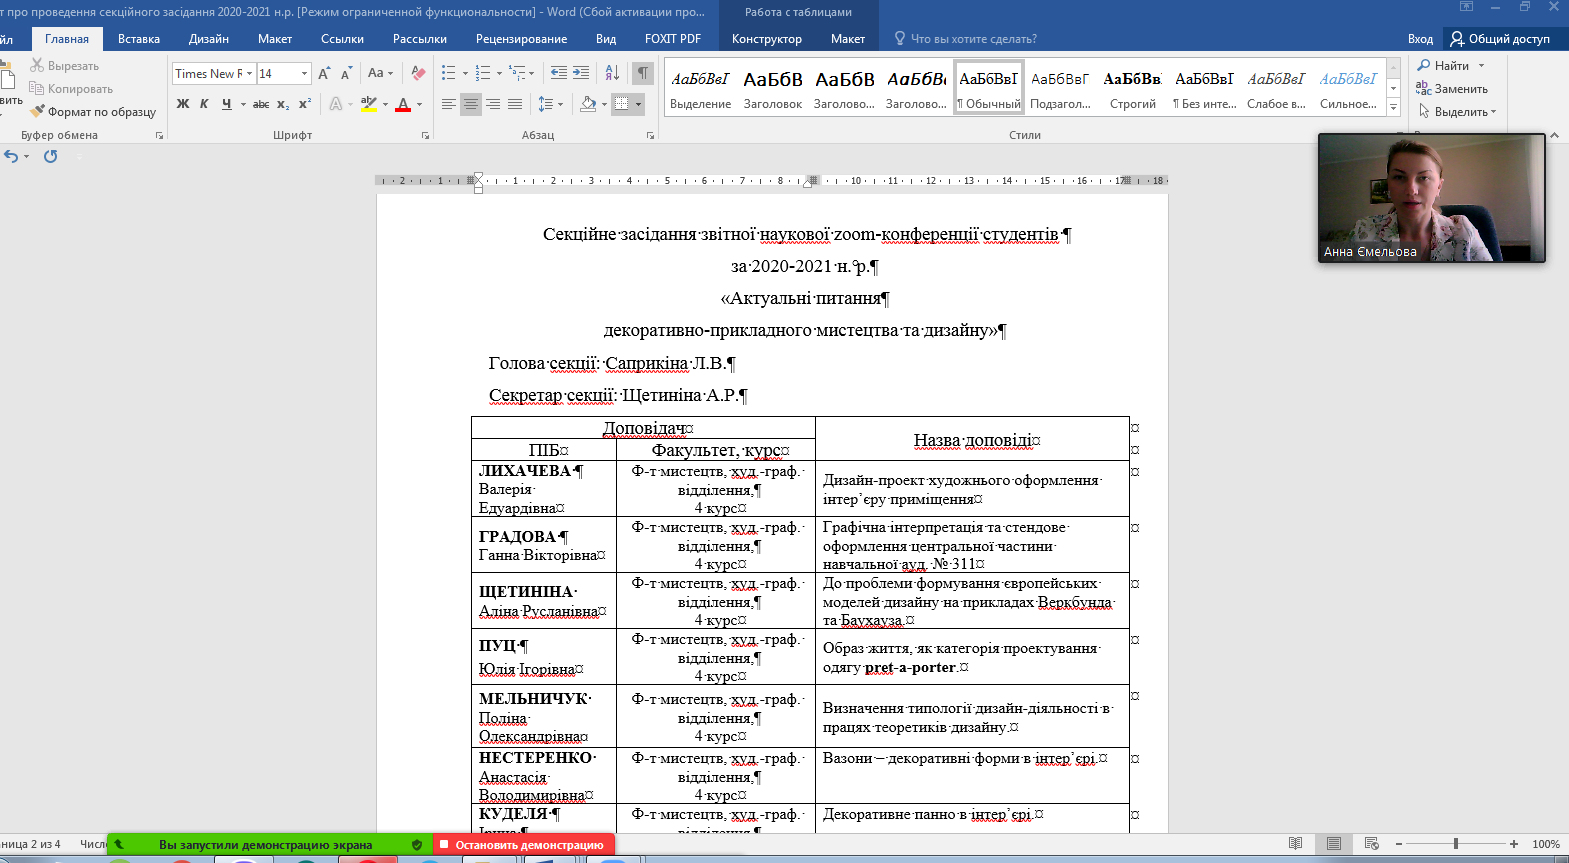Toggle strikethrough abc formatting
The height and width of the screenshot is (863, 1569).
tap(261, 103)
